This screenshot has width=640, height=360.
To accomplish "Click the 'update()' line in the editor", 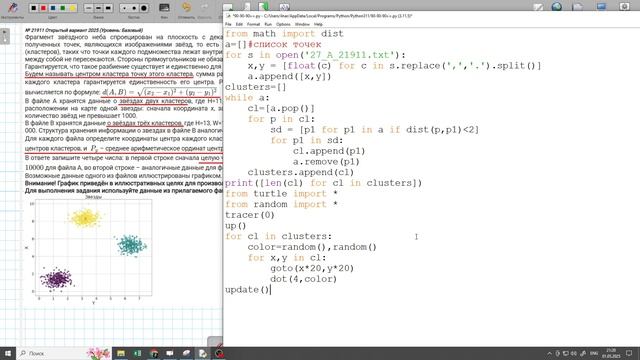I will click(x=248, y=290).
